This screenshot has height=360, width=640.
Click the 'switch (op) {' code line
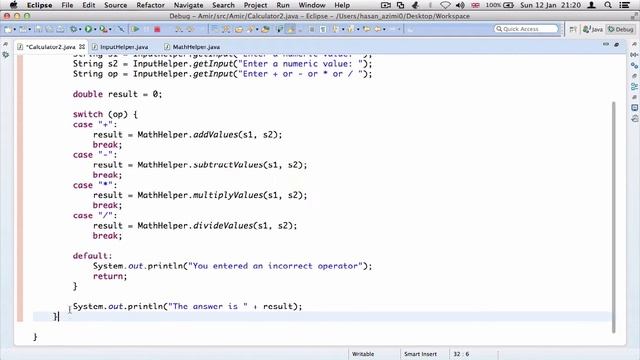(105, 114)
